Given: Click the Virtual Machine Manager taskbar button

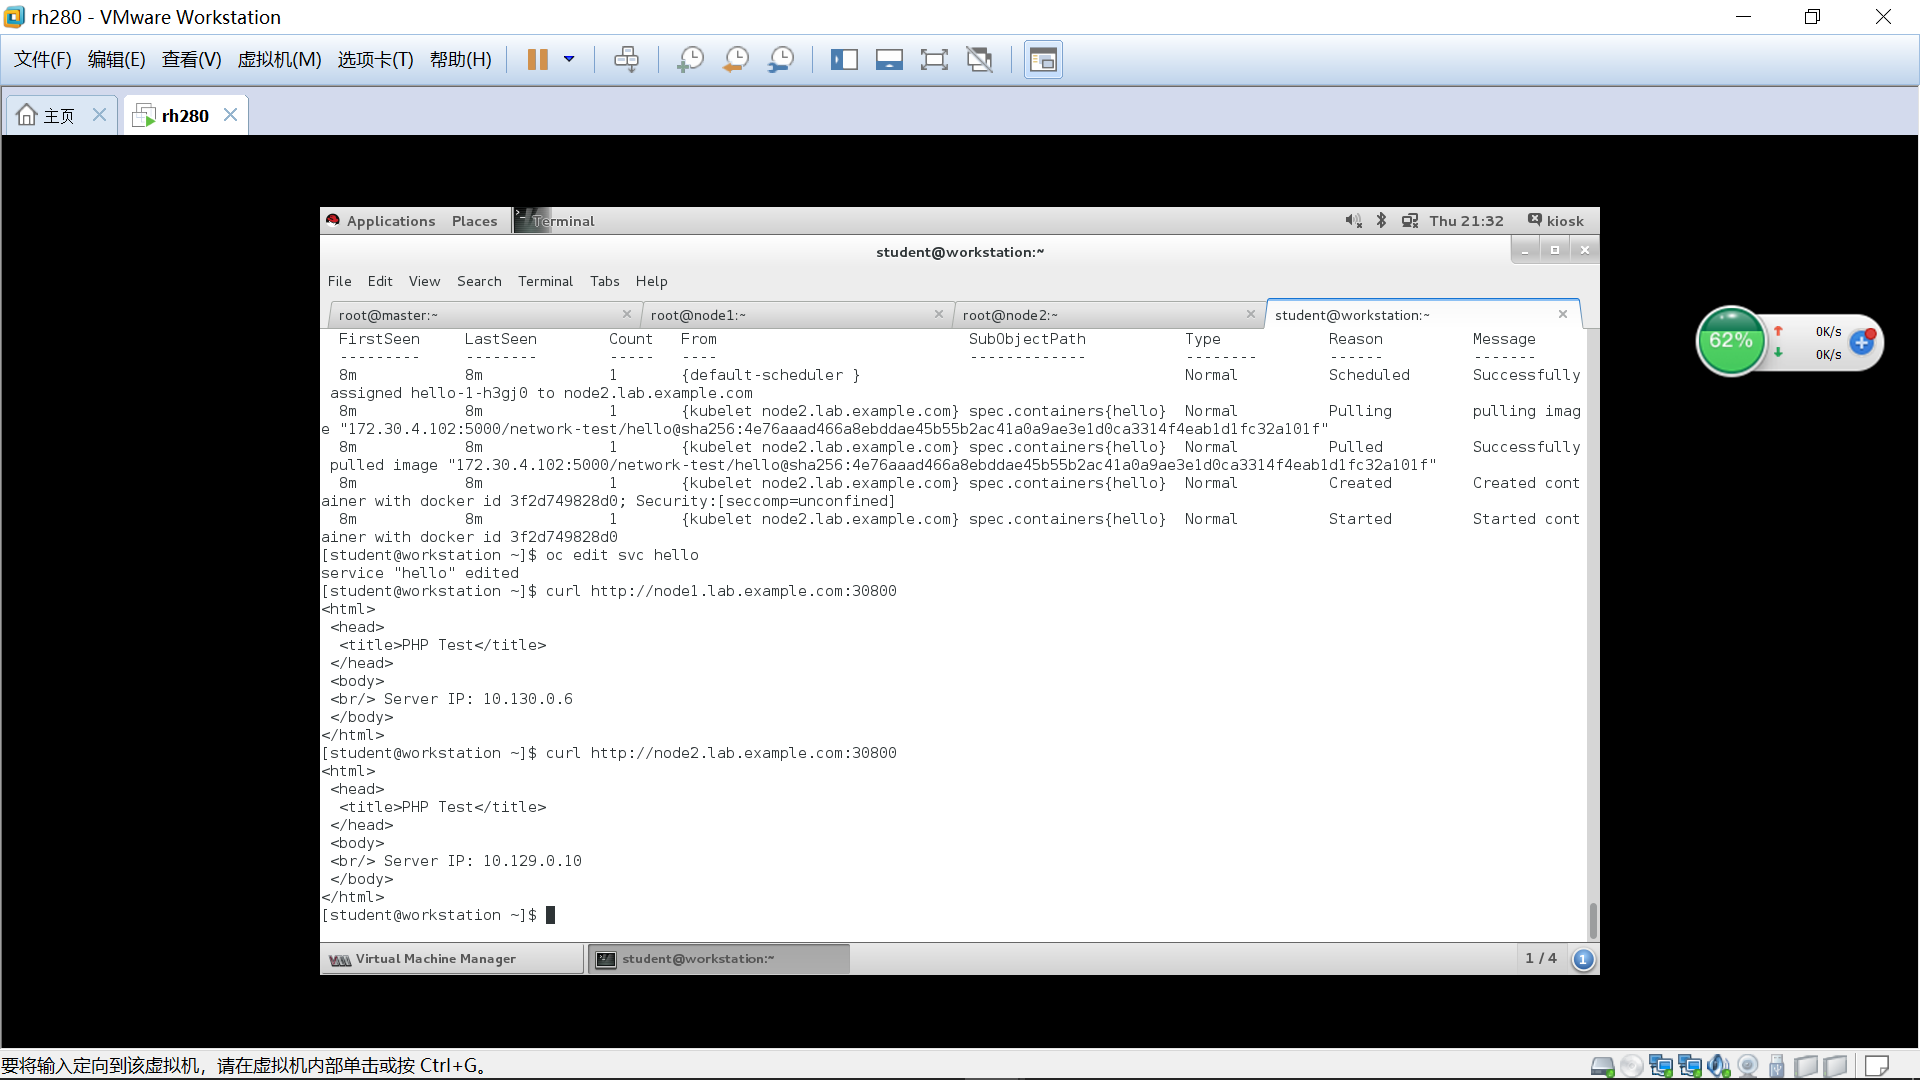Looking at the screenshot, I should [x=435, y=959].
